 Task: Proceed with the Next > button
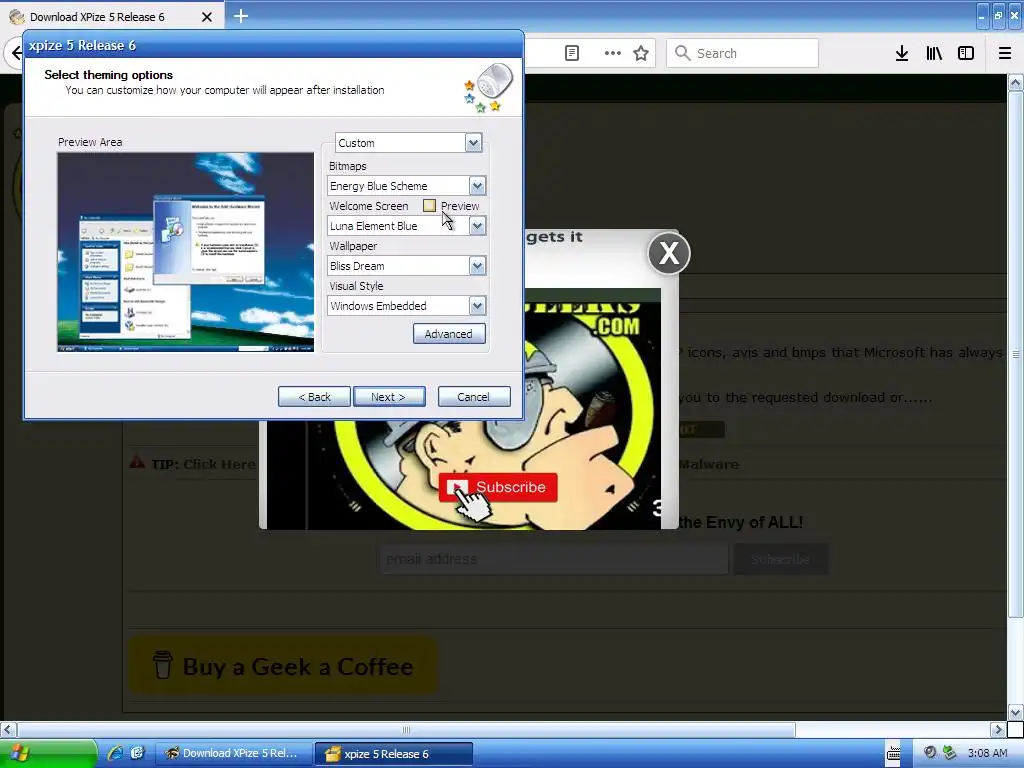point(389,396)
